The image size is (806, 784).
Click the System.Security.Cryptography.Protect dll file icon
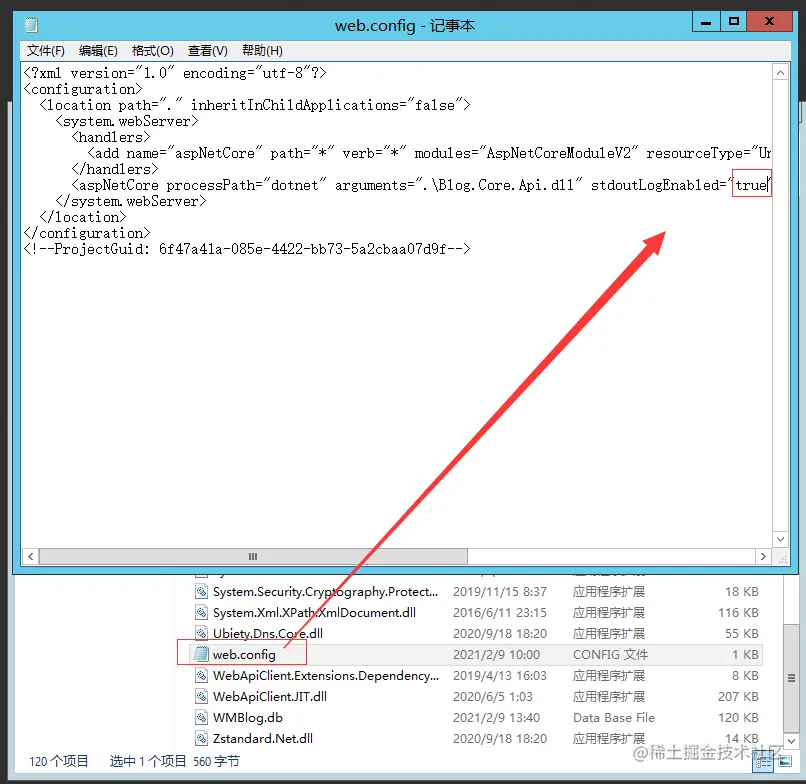[x=202, y=592]
